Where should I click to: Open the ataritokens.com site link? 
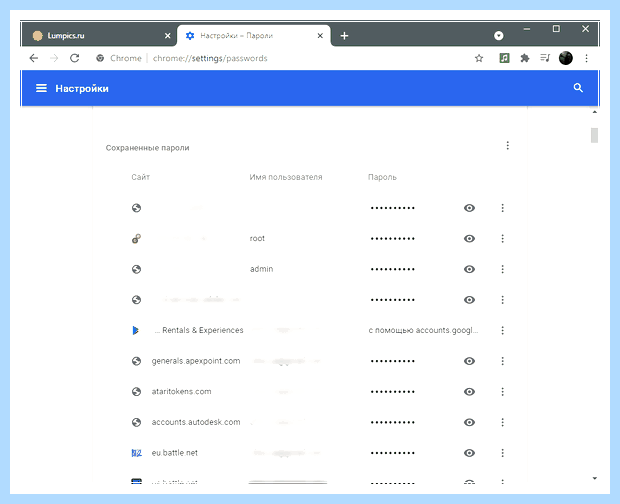tap(181, 391)
